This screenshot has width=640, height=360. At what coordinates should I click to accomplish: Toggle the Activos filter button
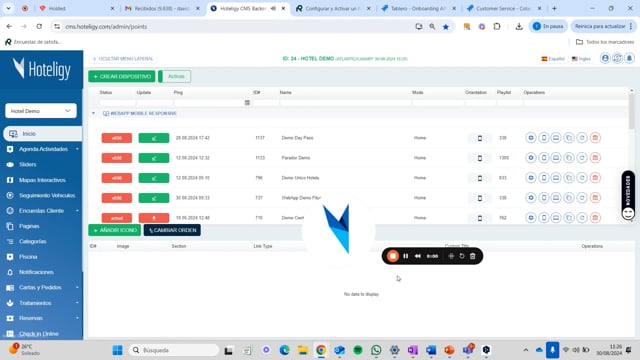(174, 76)
